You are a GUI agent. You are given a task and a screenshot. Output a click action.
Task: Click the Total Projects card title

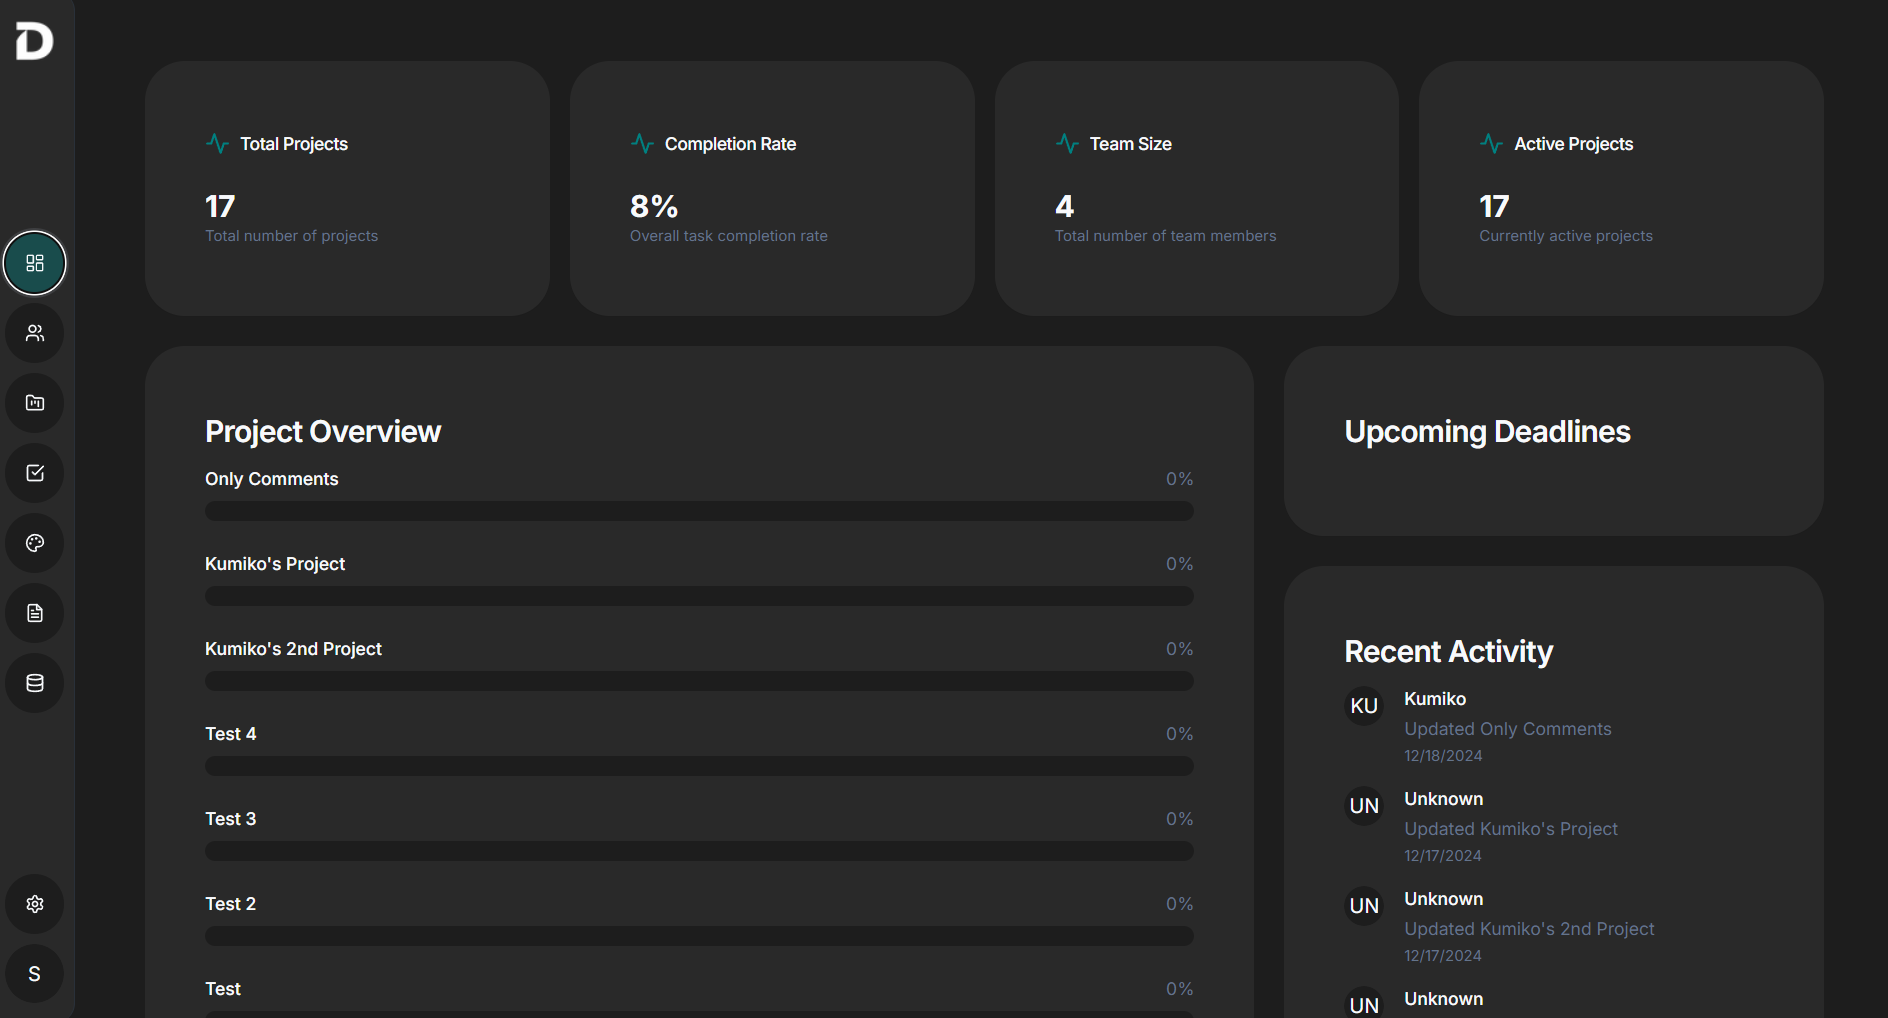pos(294,144)
